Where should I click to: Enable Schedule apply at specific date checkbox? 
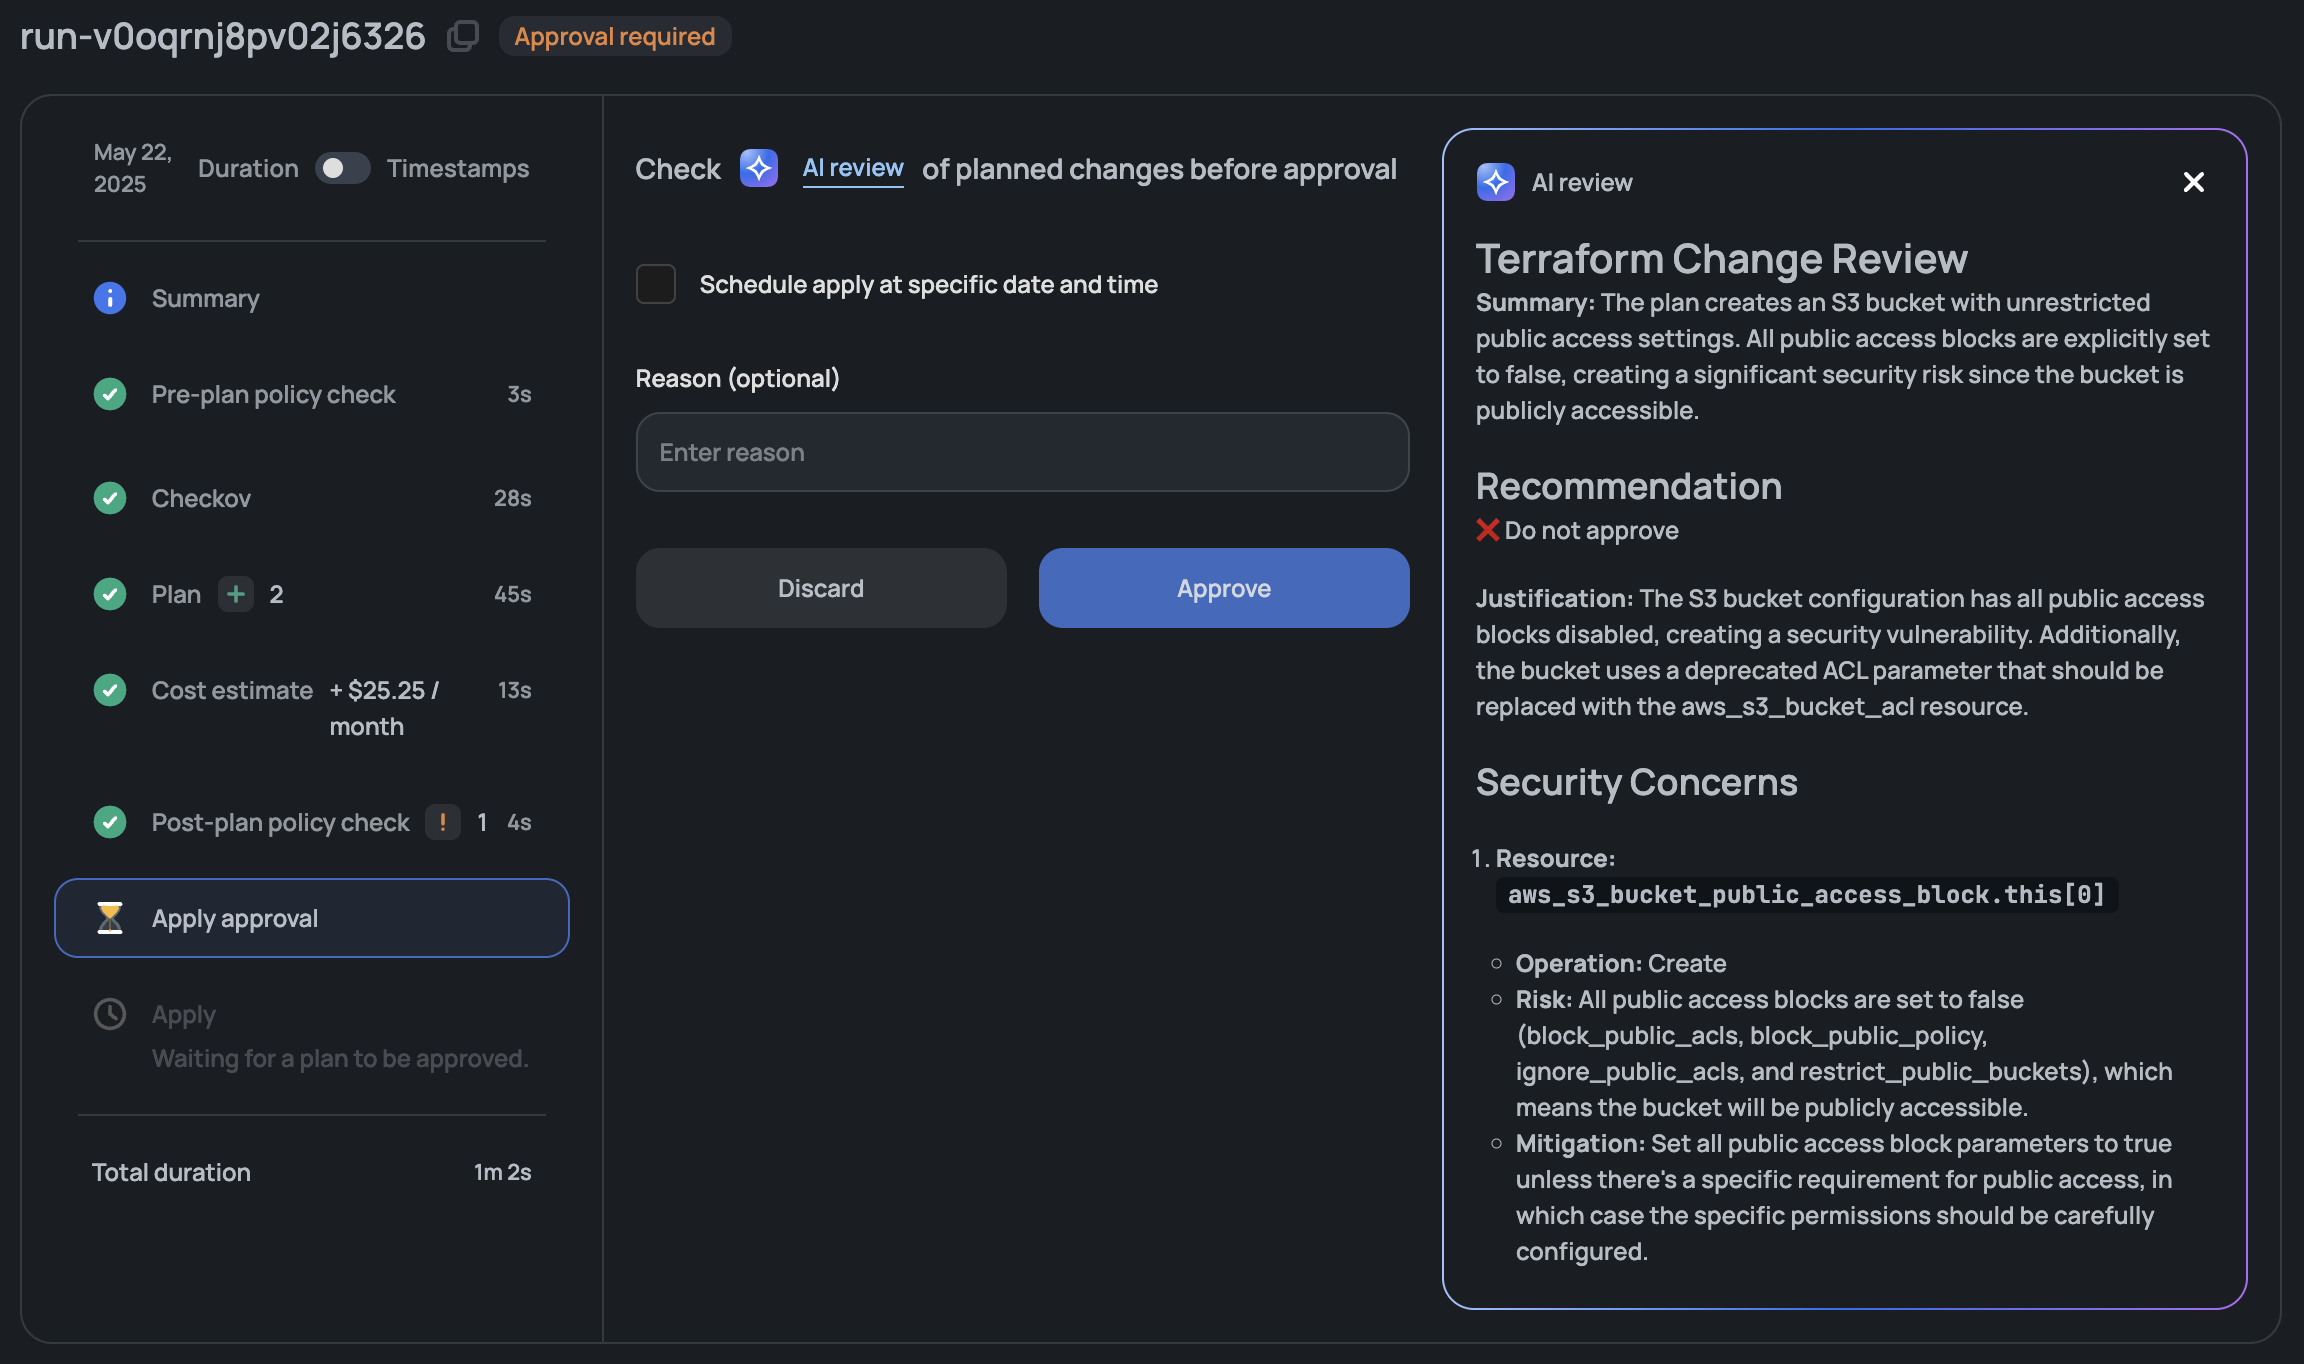tap(656, 284)
